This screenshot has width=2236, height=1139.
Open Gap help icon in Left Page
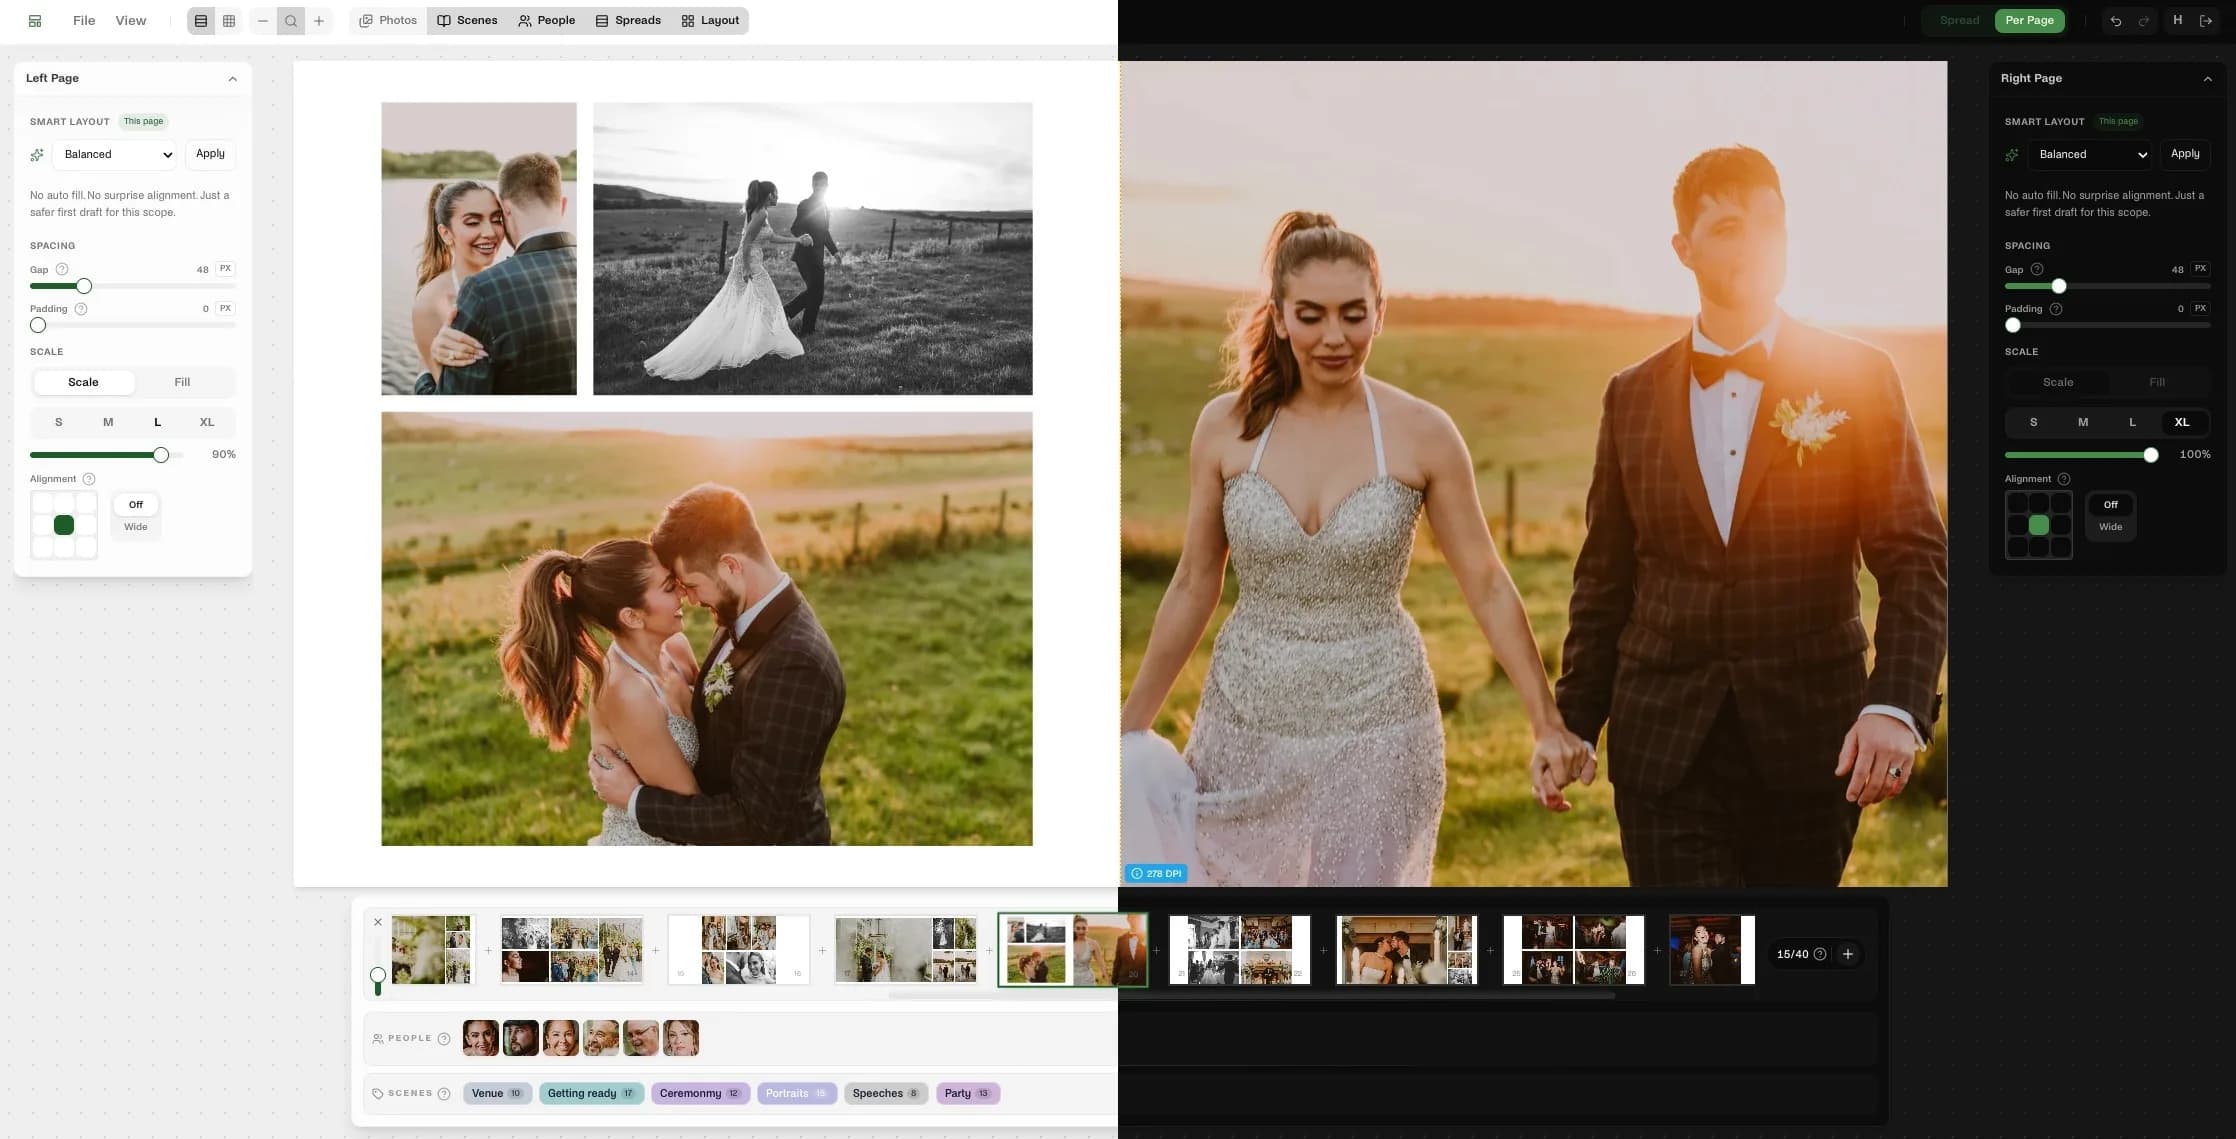coord(62,269)
